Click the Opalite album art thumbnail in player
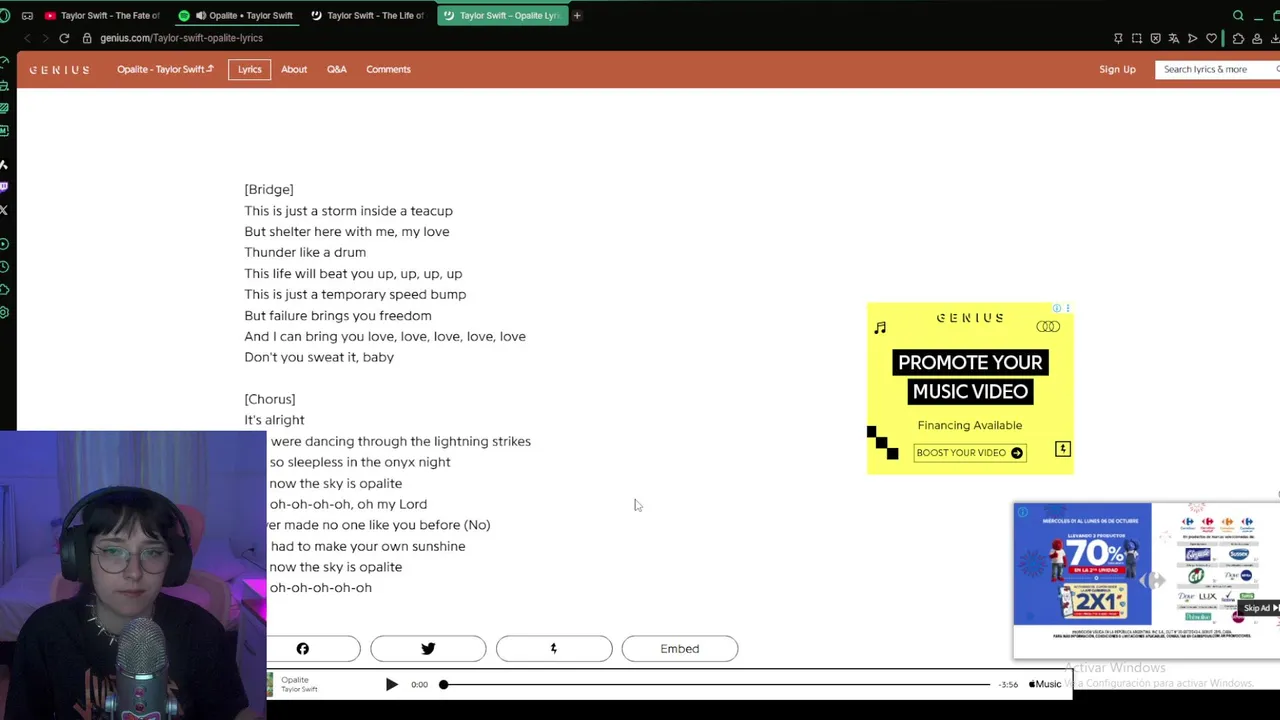 [270, 685]
